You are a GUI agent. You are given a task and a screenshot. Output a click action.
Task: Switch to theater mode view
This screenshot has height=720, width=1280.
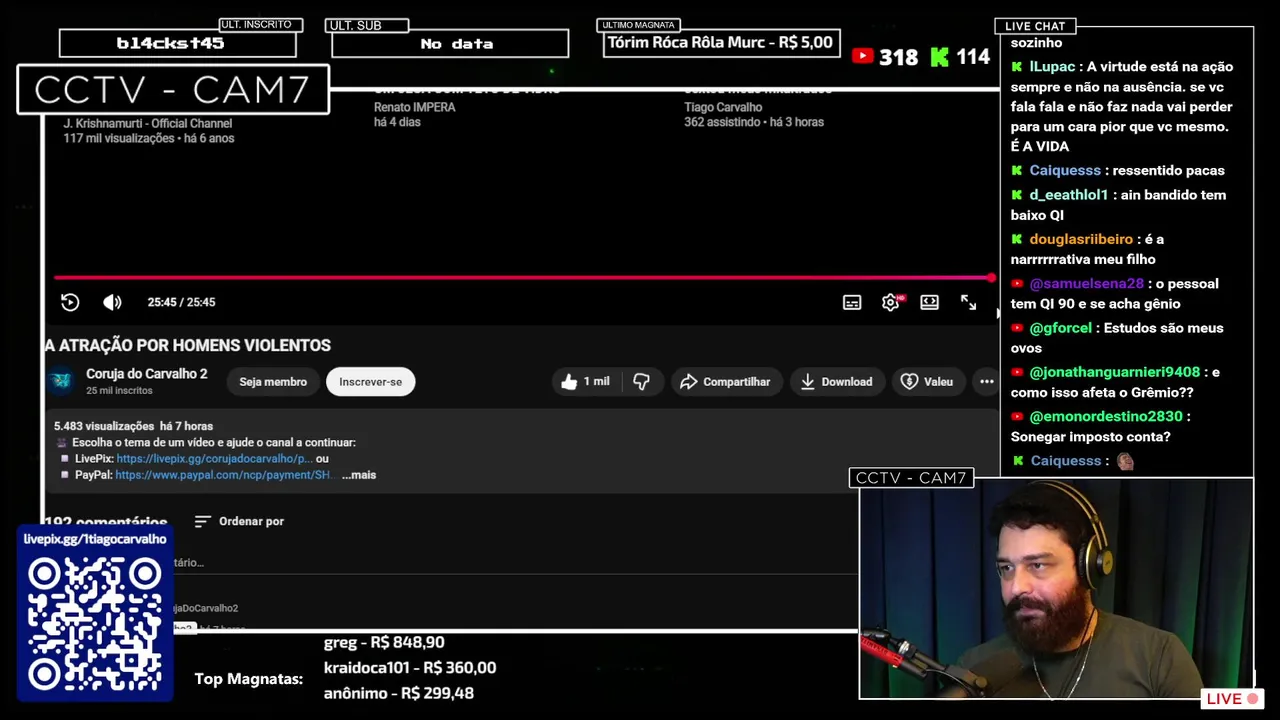[930, 302]
